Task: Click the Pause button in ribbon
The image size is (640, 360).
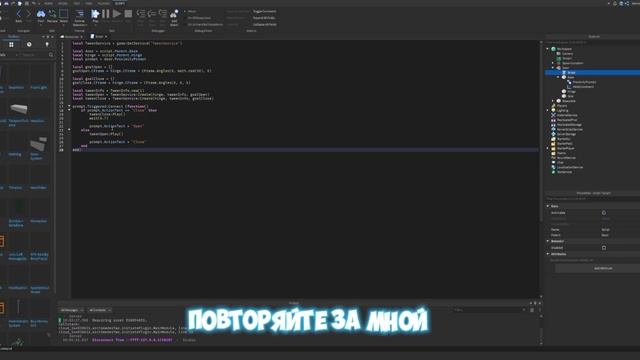Action: click(106, 14)
